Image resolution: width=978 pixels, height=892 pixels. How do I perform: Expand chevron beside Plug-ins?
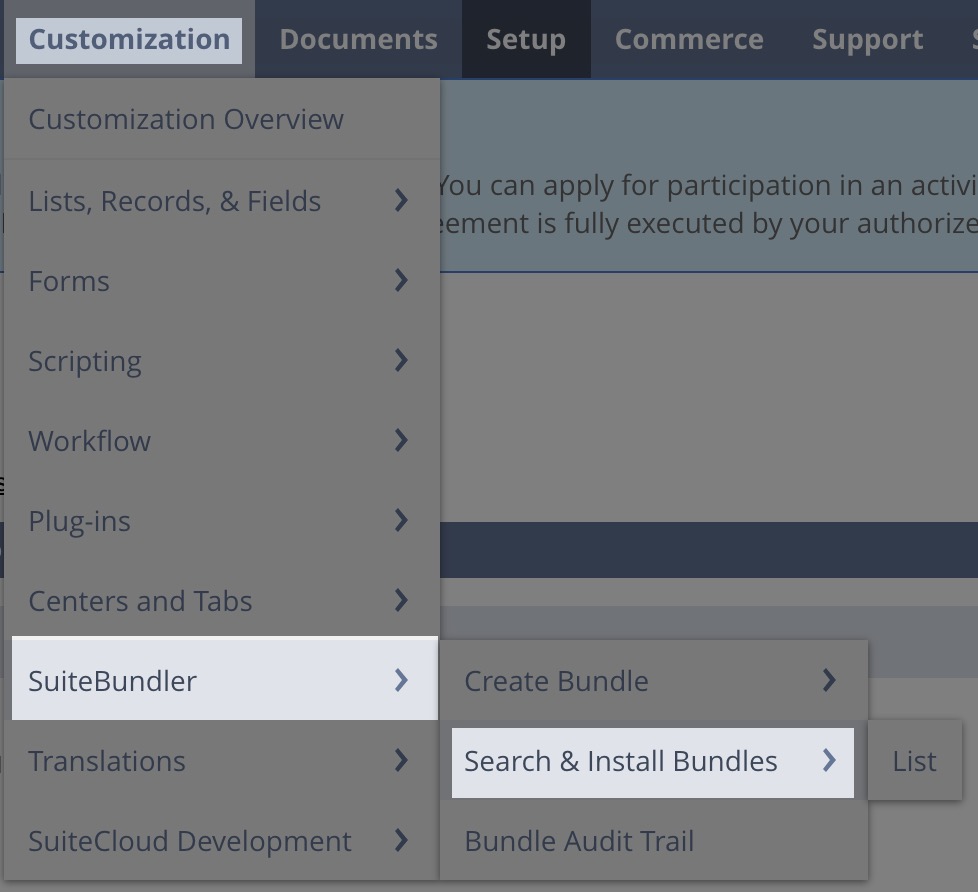(x=401, y=520)
